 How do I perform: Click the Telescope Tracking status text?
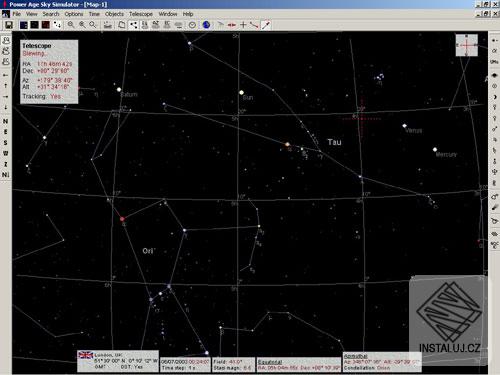pyautogui.click(x=42, y=96)
